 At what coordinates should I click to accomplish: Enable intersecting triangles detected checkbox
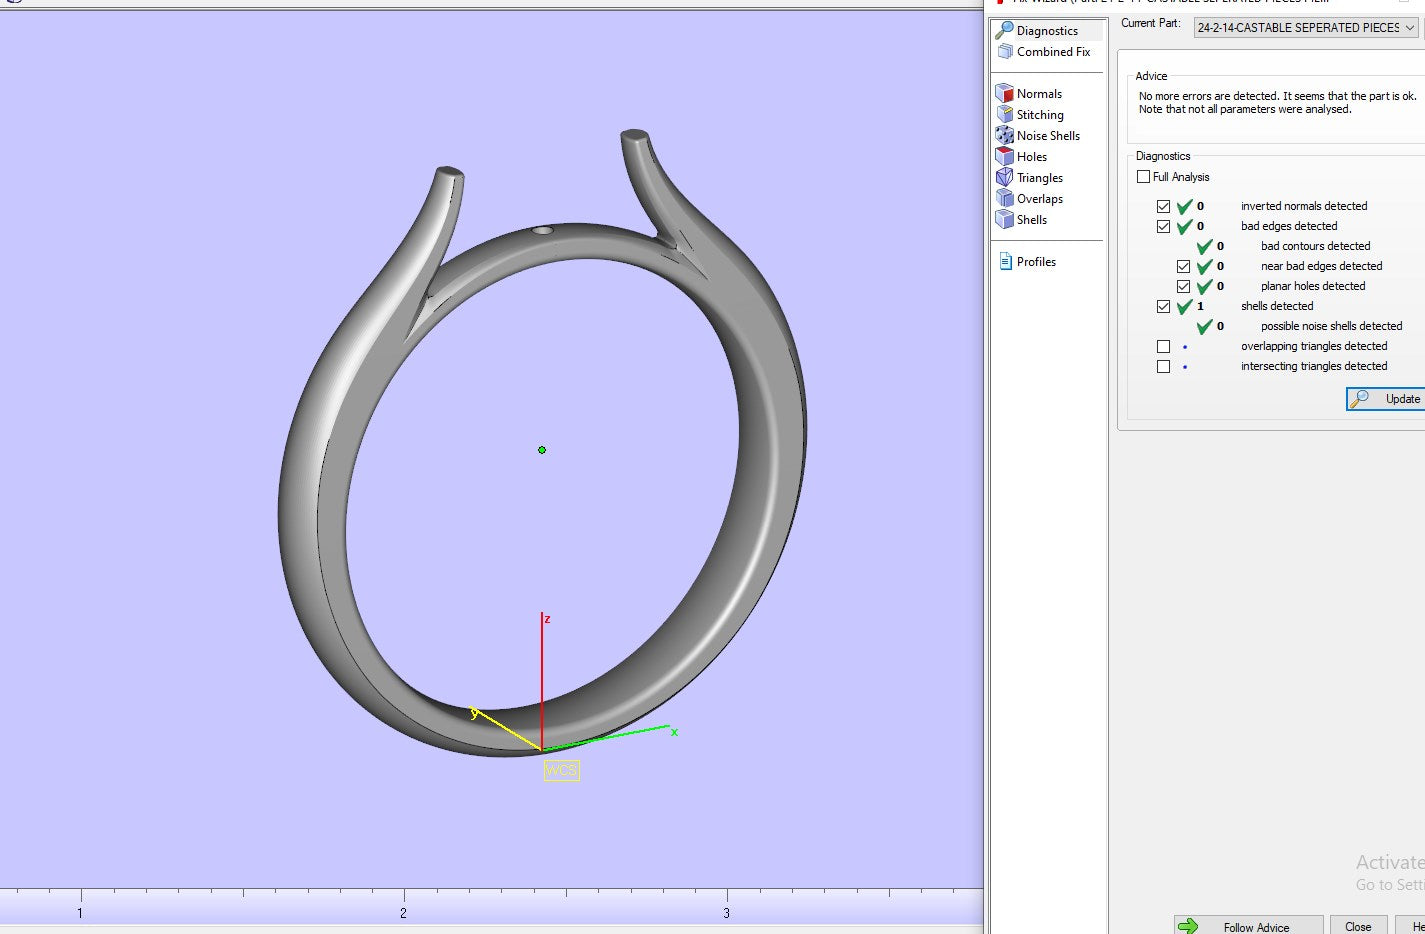(x=1163, y=366)
